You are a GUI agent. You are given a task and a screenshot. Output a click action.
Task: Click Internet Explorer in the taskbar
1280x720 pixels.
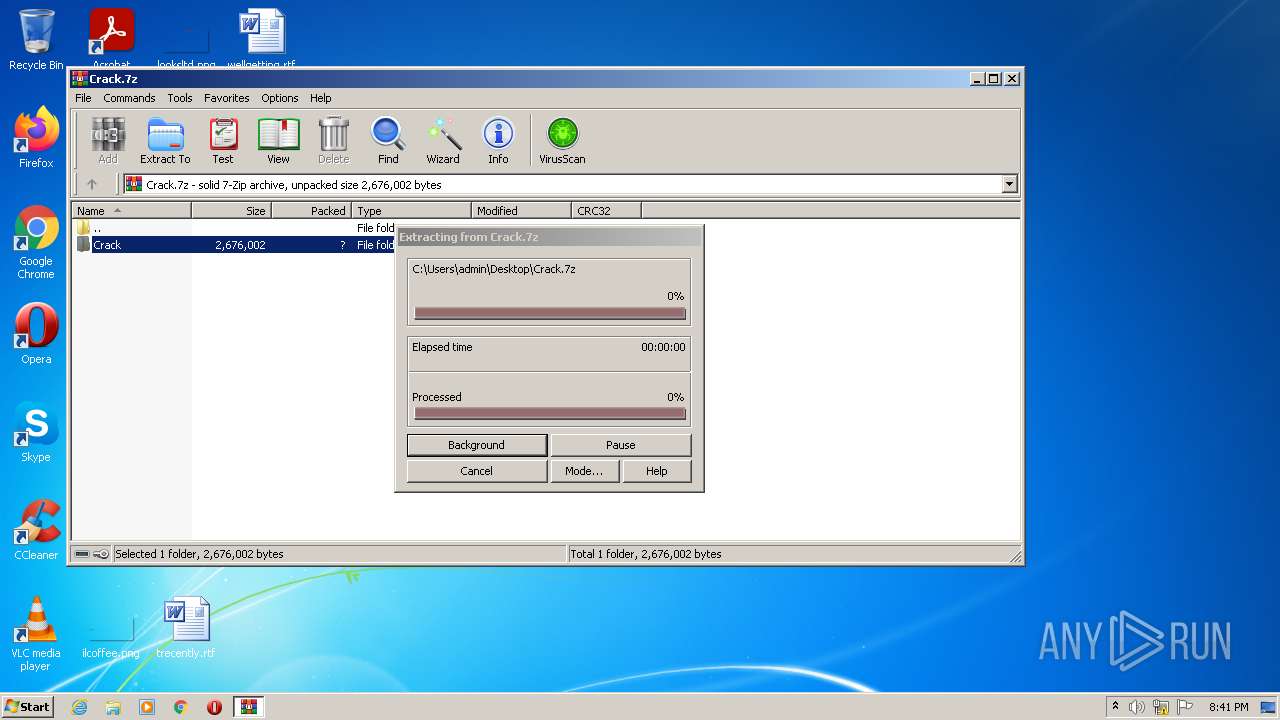tap(79, 707)
